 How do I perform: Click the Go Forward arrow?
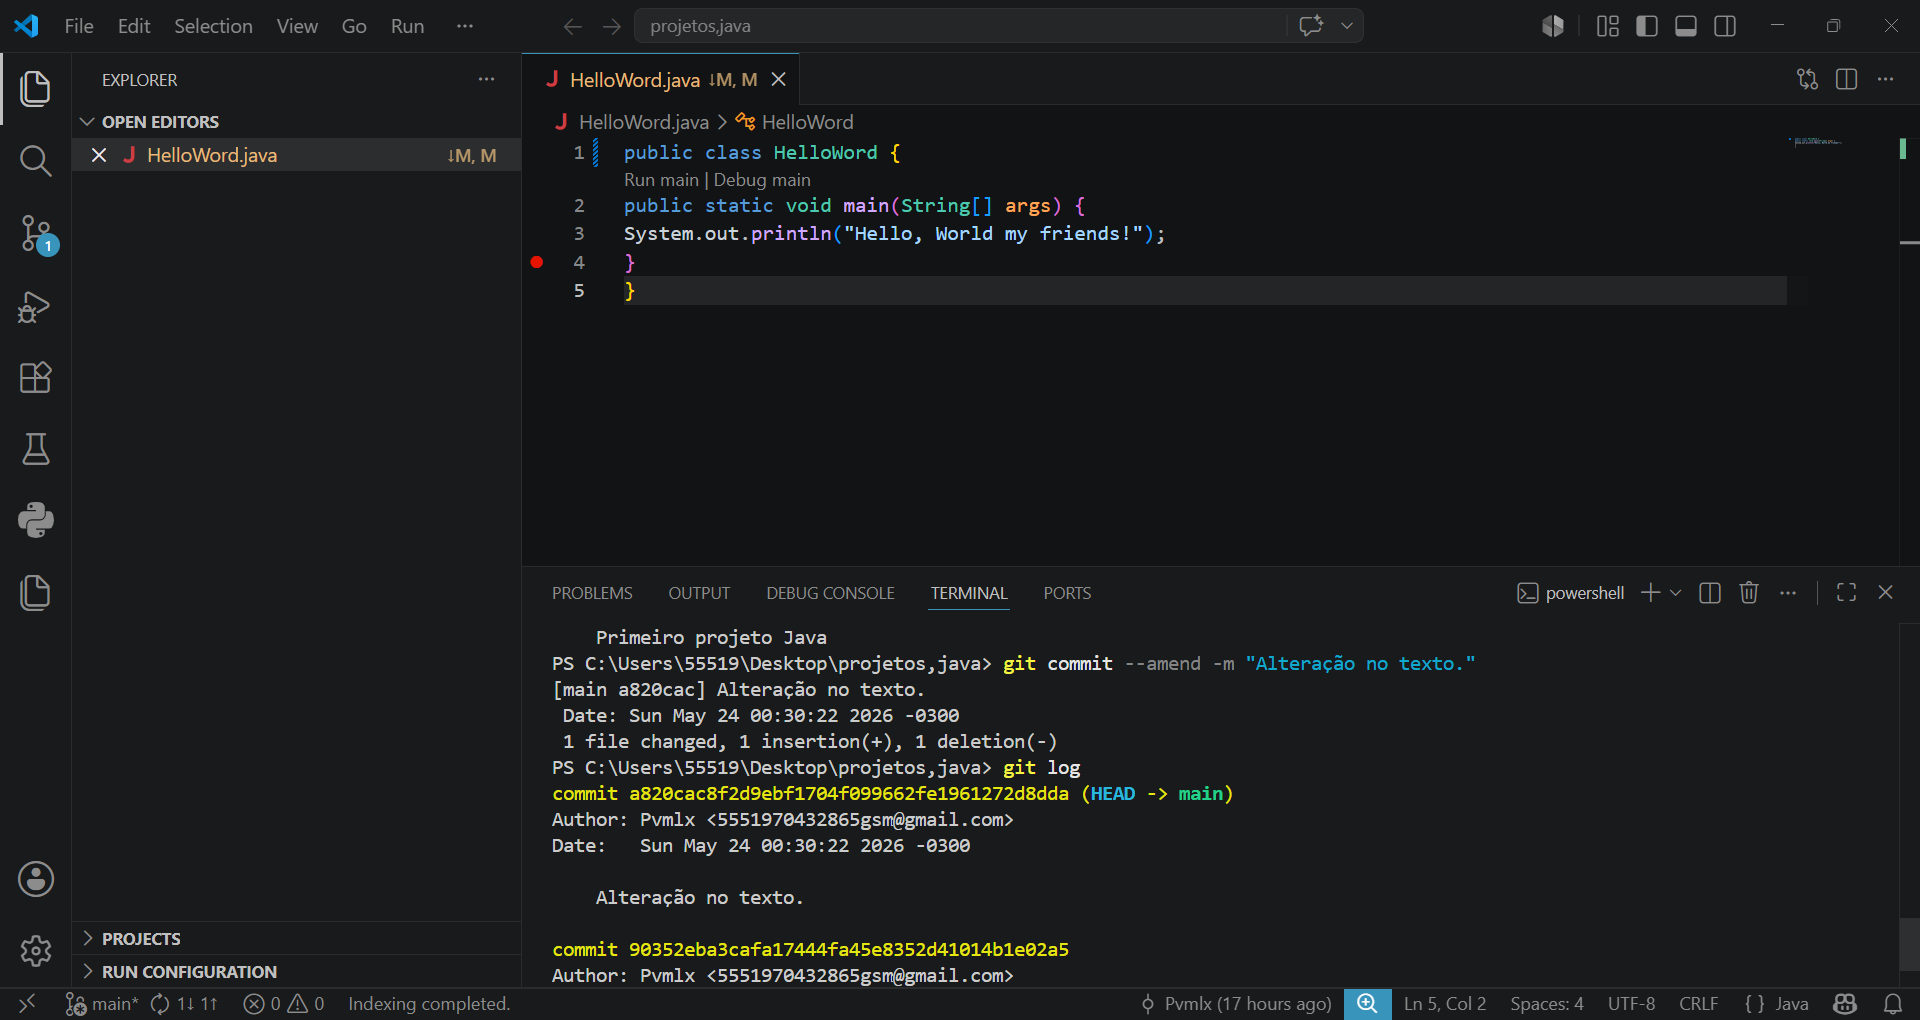tap(612, 26)
